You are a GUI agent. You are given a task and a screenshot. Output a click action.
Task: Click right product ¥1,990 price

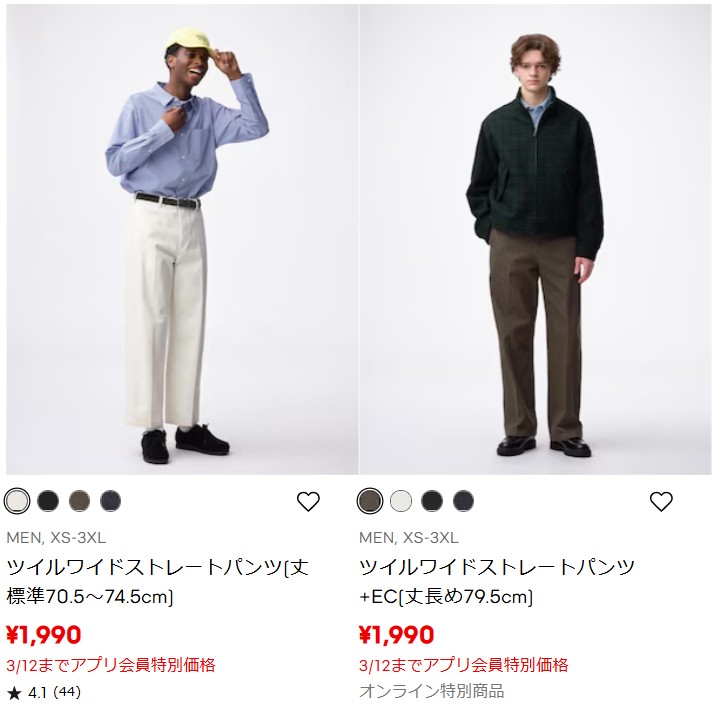396,635
